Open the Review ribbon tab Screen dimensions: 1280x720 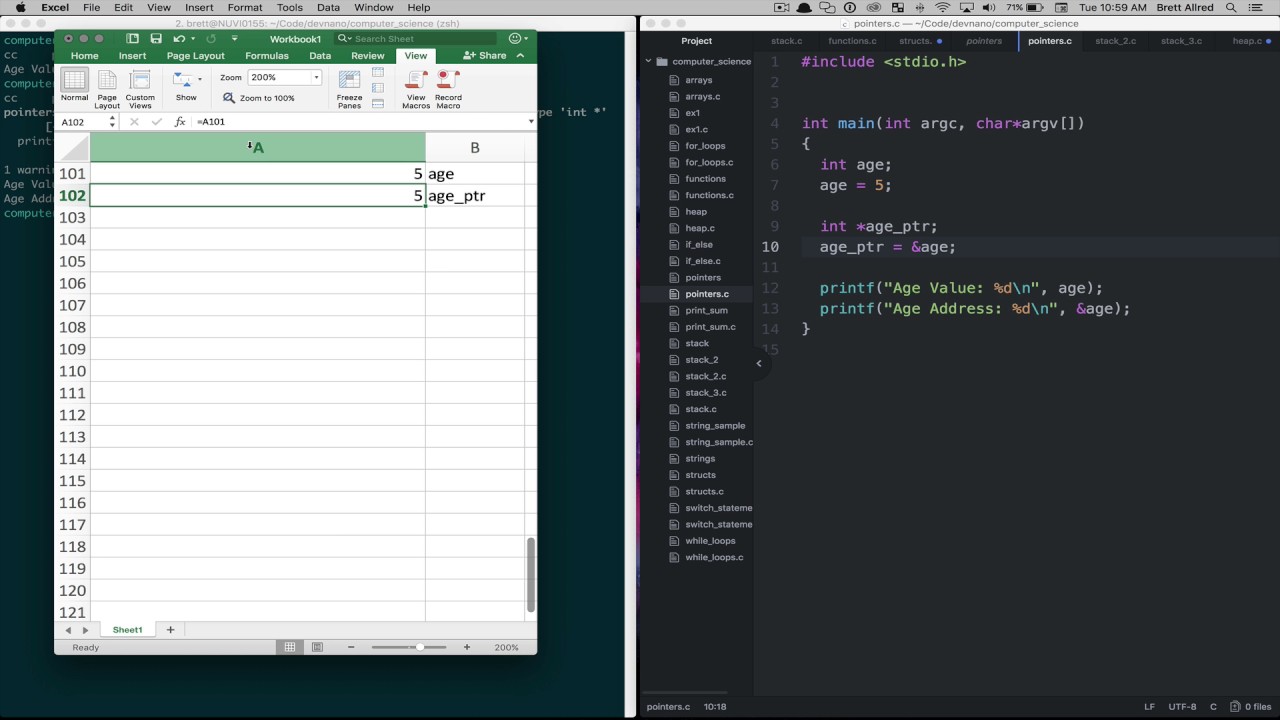click(x=367, y=56)
